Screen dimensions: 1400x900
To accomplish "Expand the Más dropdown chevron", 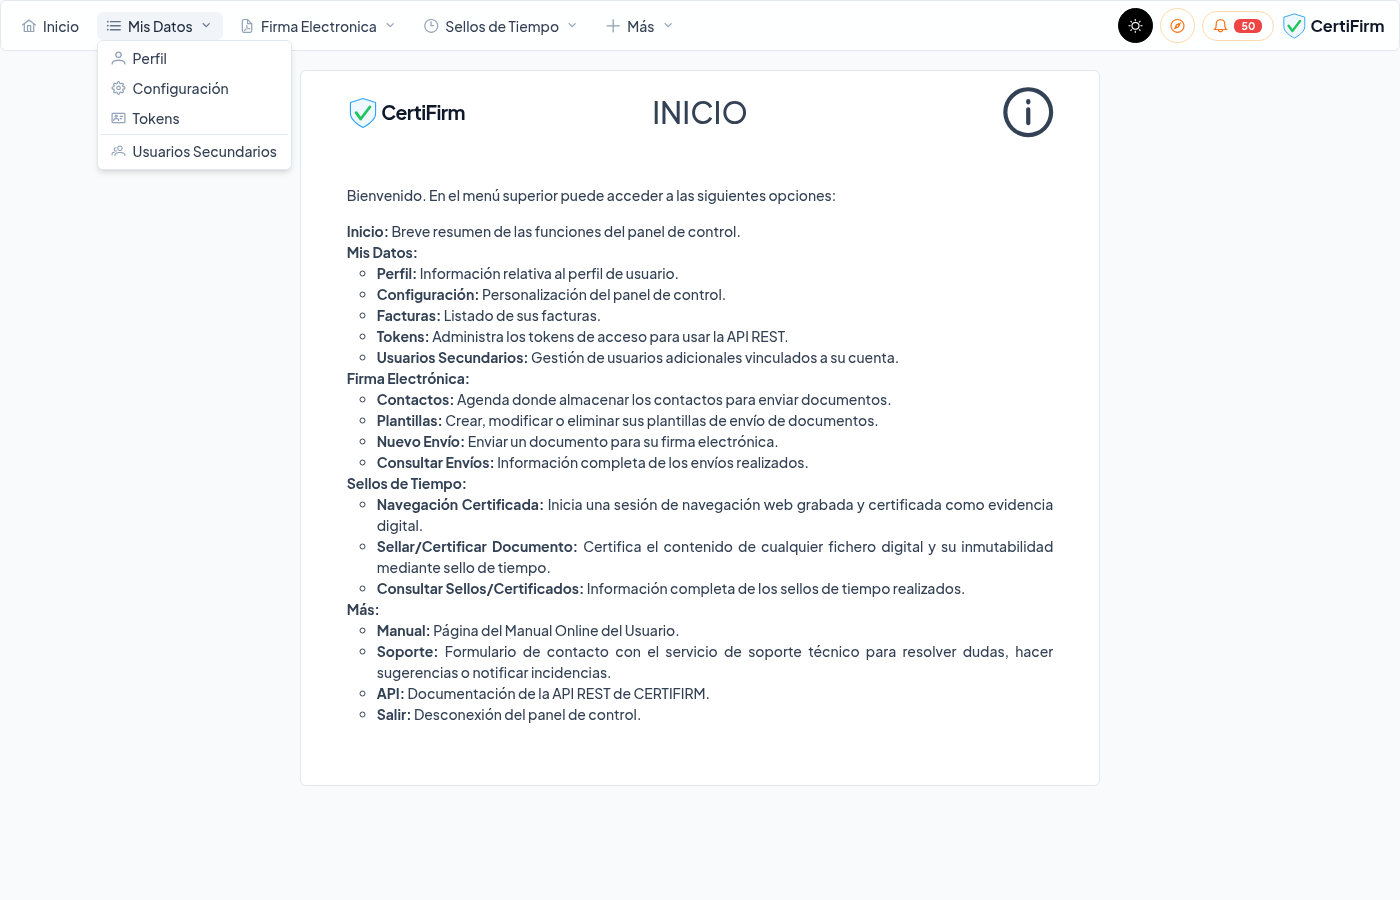I will click(668, 26).
